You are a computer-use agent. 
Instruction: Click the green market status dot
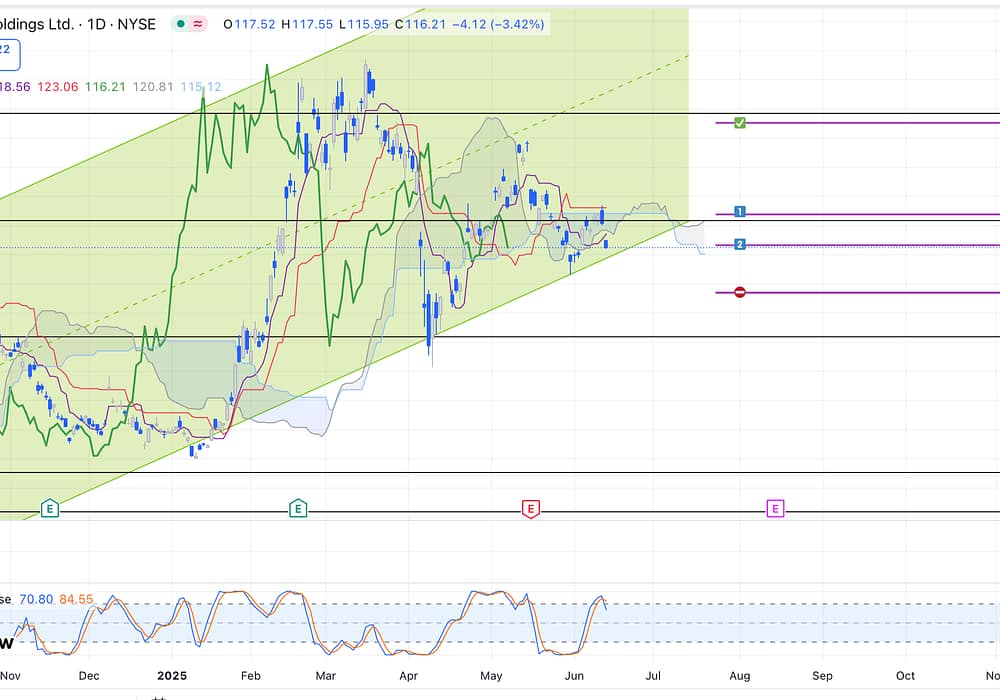point(179,24)
